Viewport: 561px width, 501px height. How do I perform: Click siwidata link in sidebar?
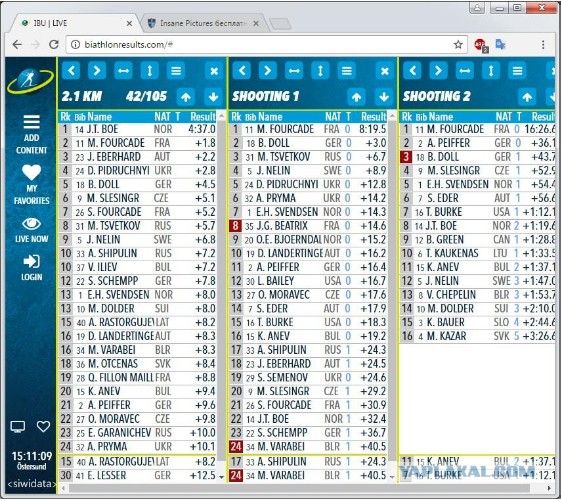[x=31, y=484]
